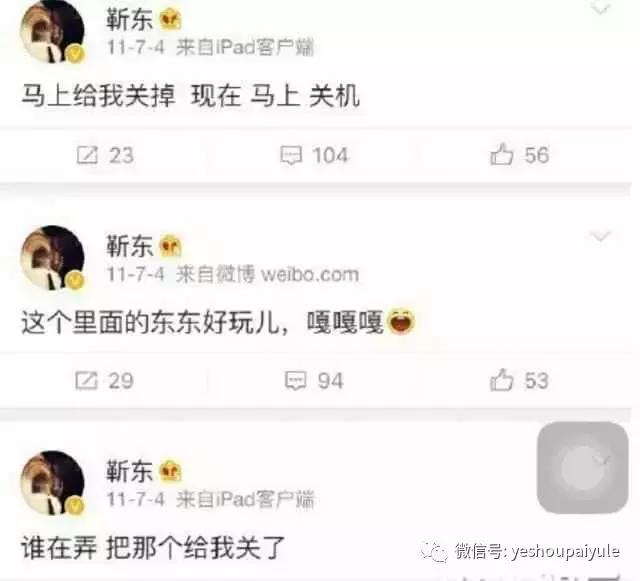Open 靳东 username on second post
This screenshot has height=581, width=640.
129,246
